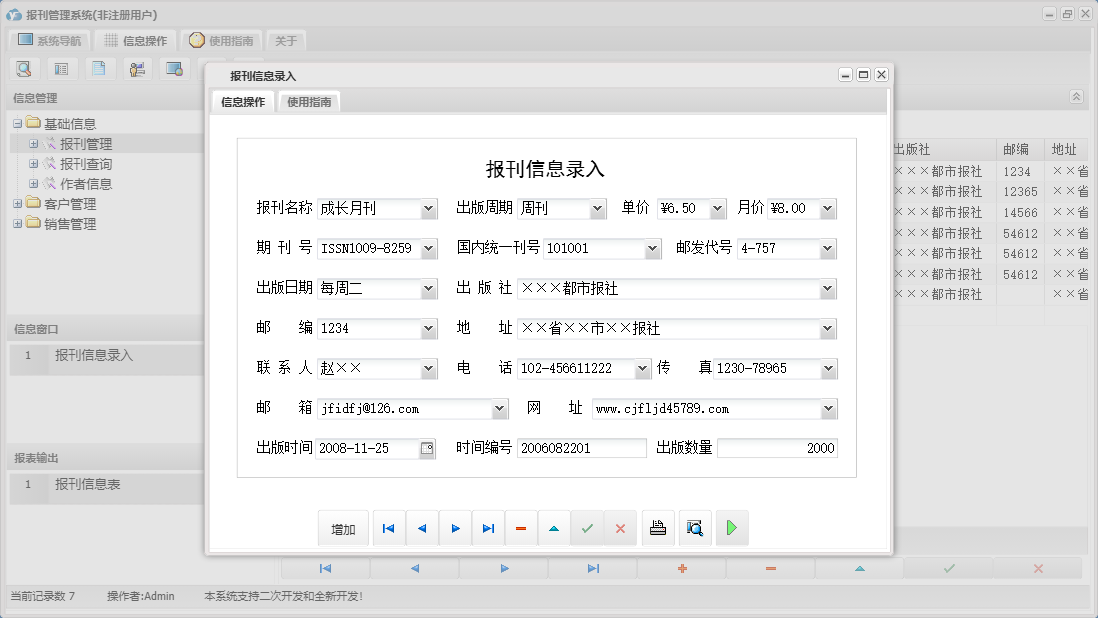
Task: Open the 系统导航 menu
Action: 49,40
